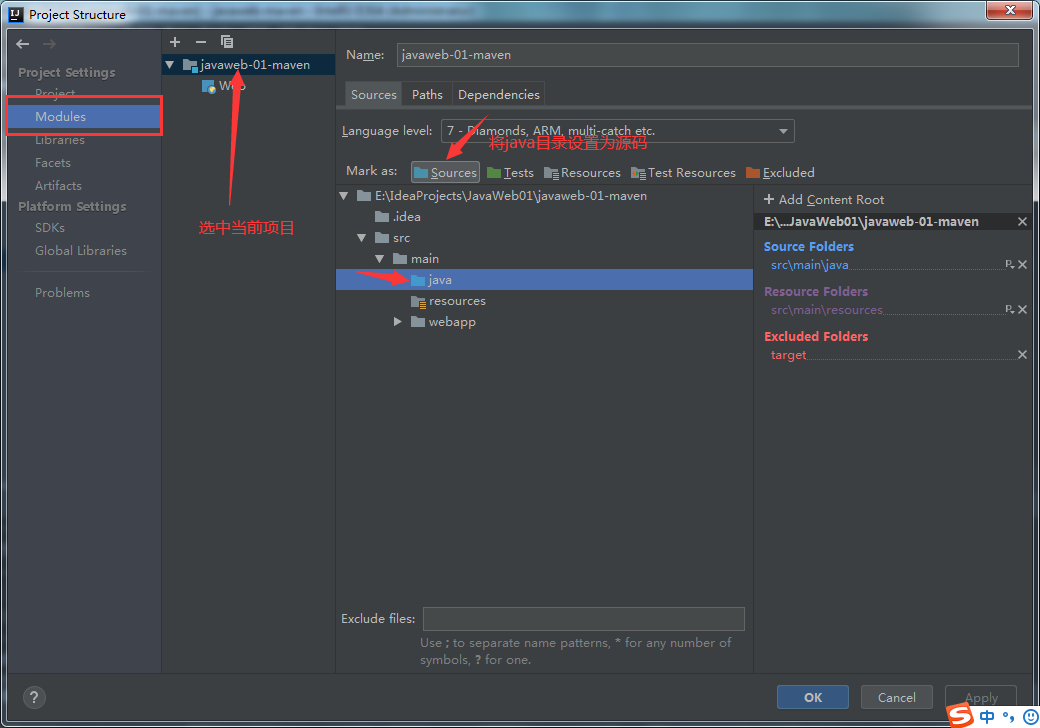Focus the module Name field
Screen dimensions: 1040x728
[x=708, y=55]
